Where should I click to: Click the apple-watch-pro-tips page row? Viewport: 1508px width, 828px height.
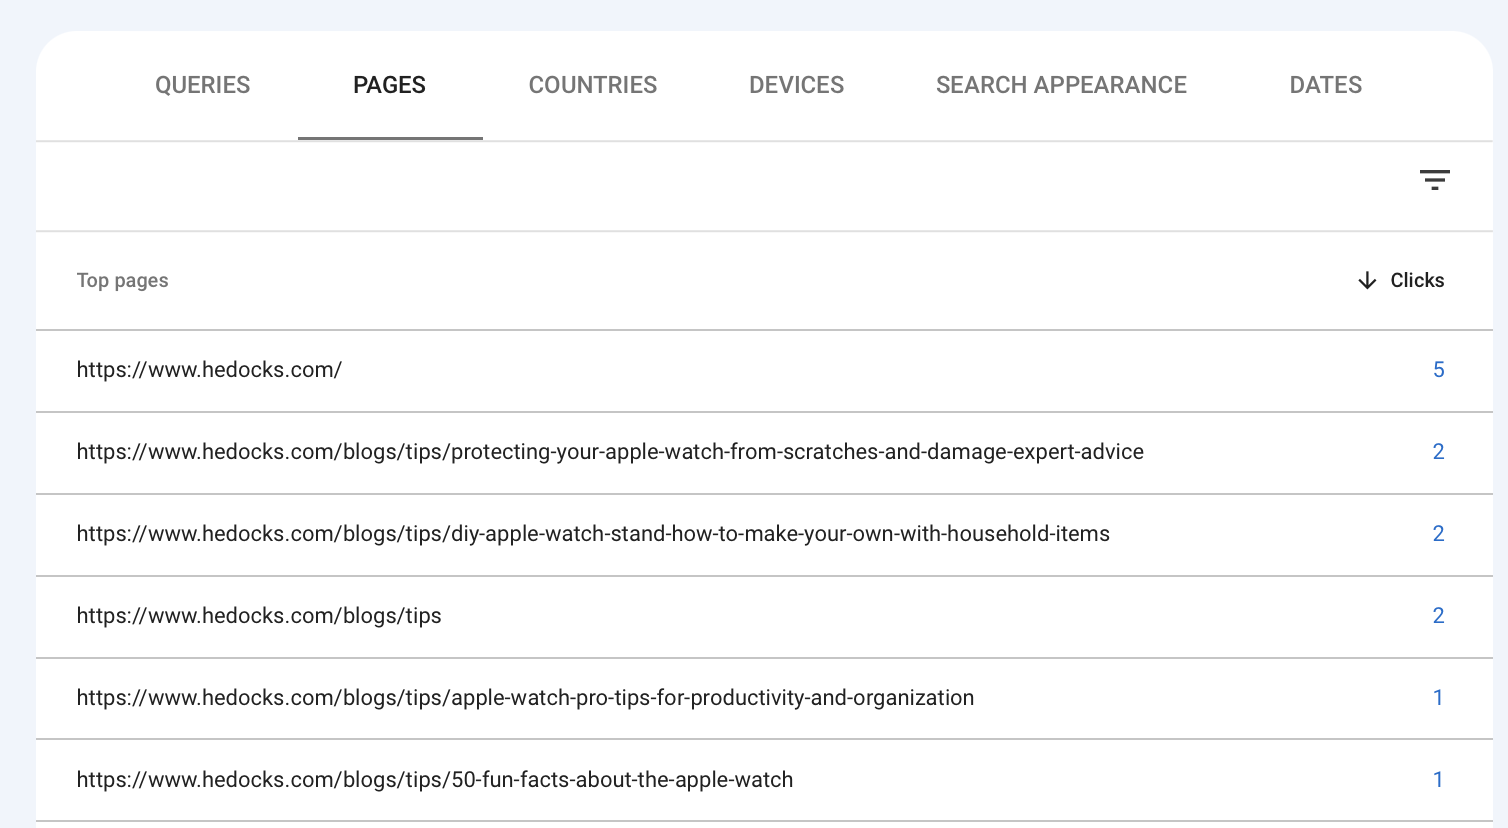click(525, 698)
